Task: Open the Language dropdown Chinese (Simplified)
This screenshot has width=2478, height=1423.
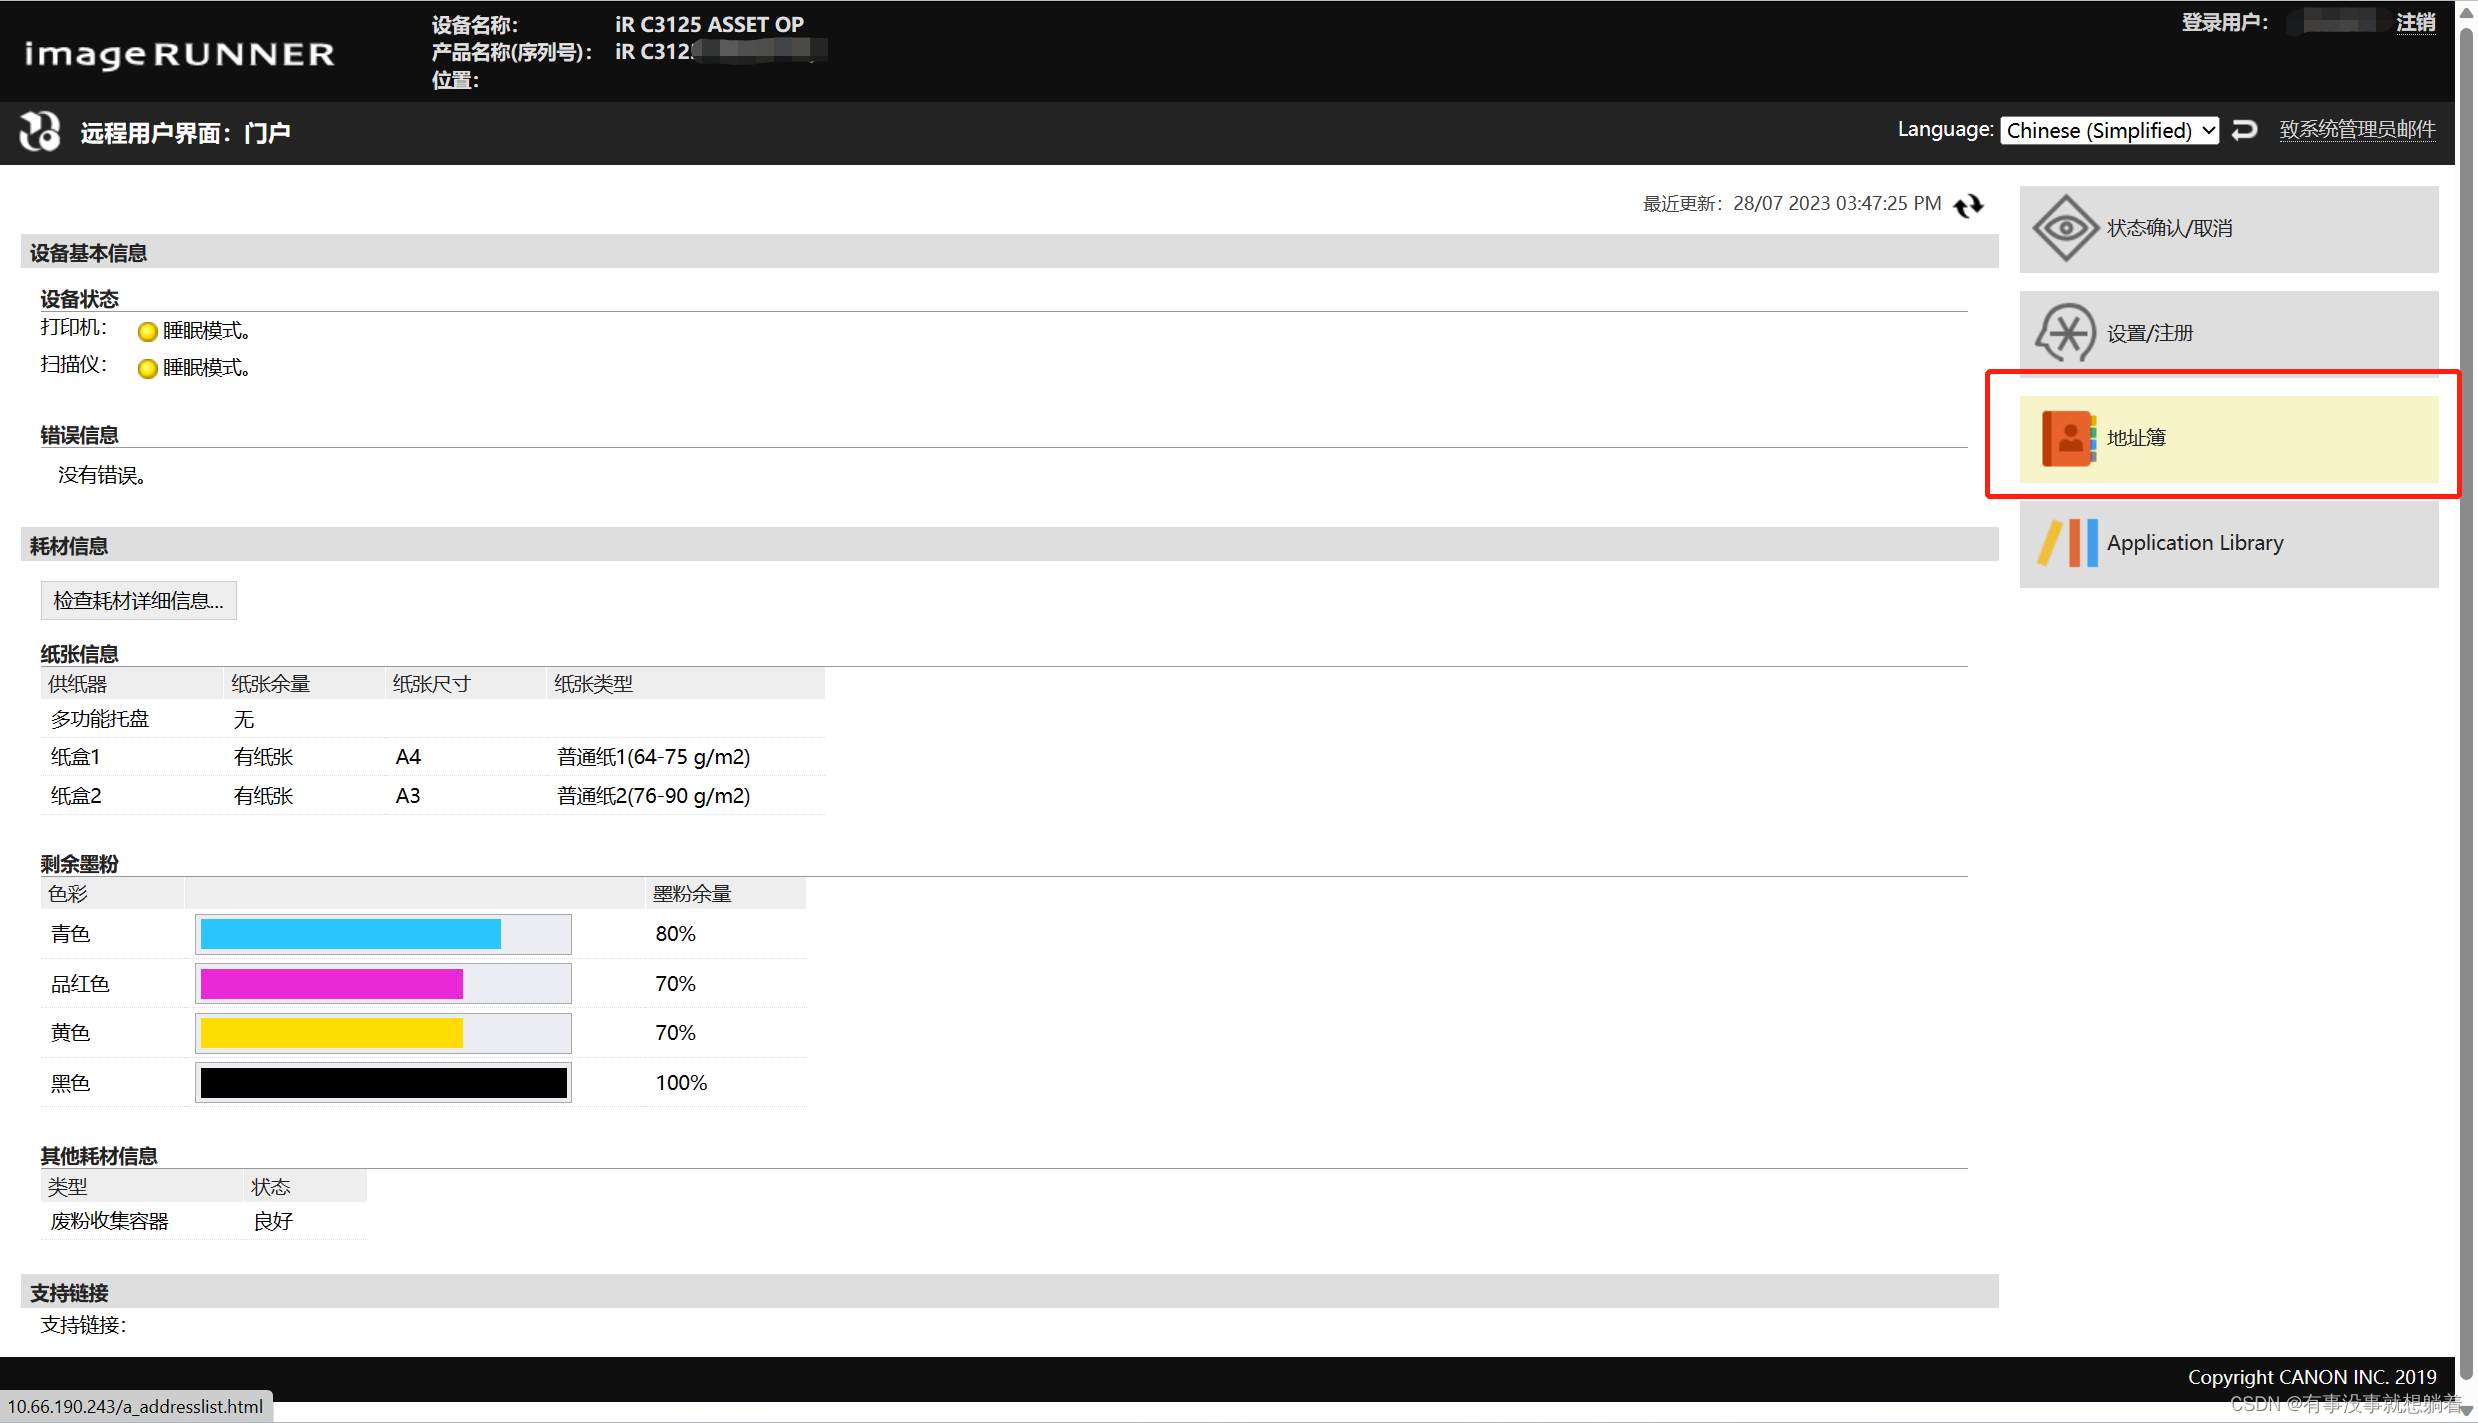Action: (x=2108, y=131)
